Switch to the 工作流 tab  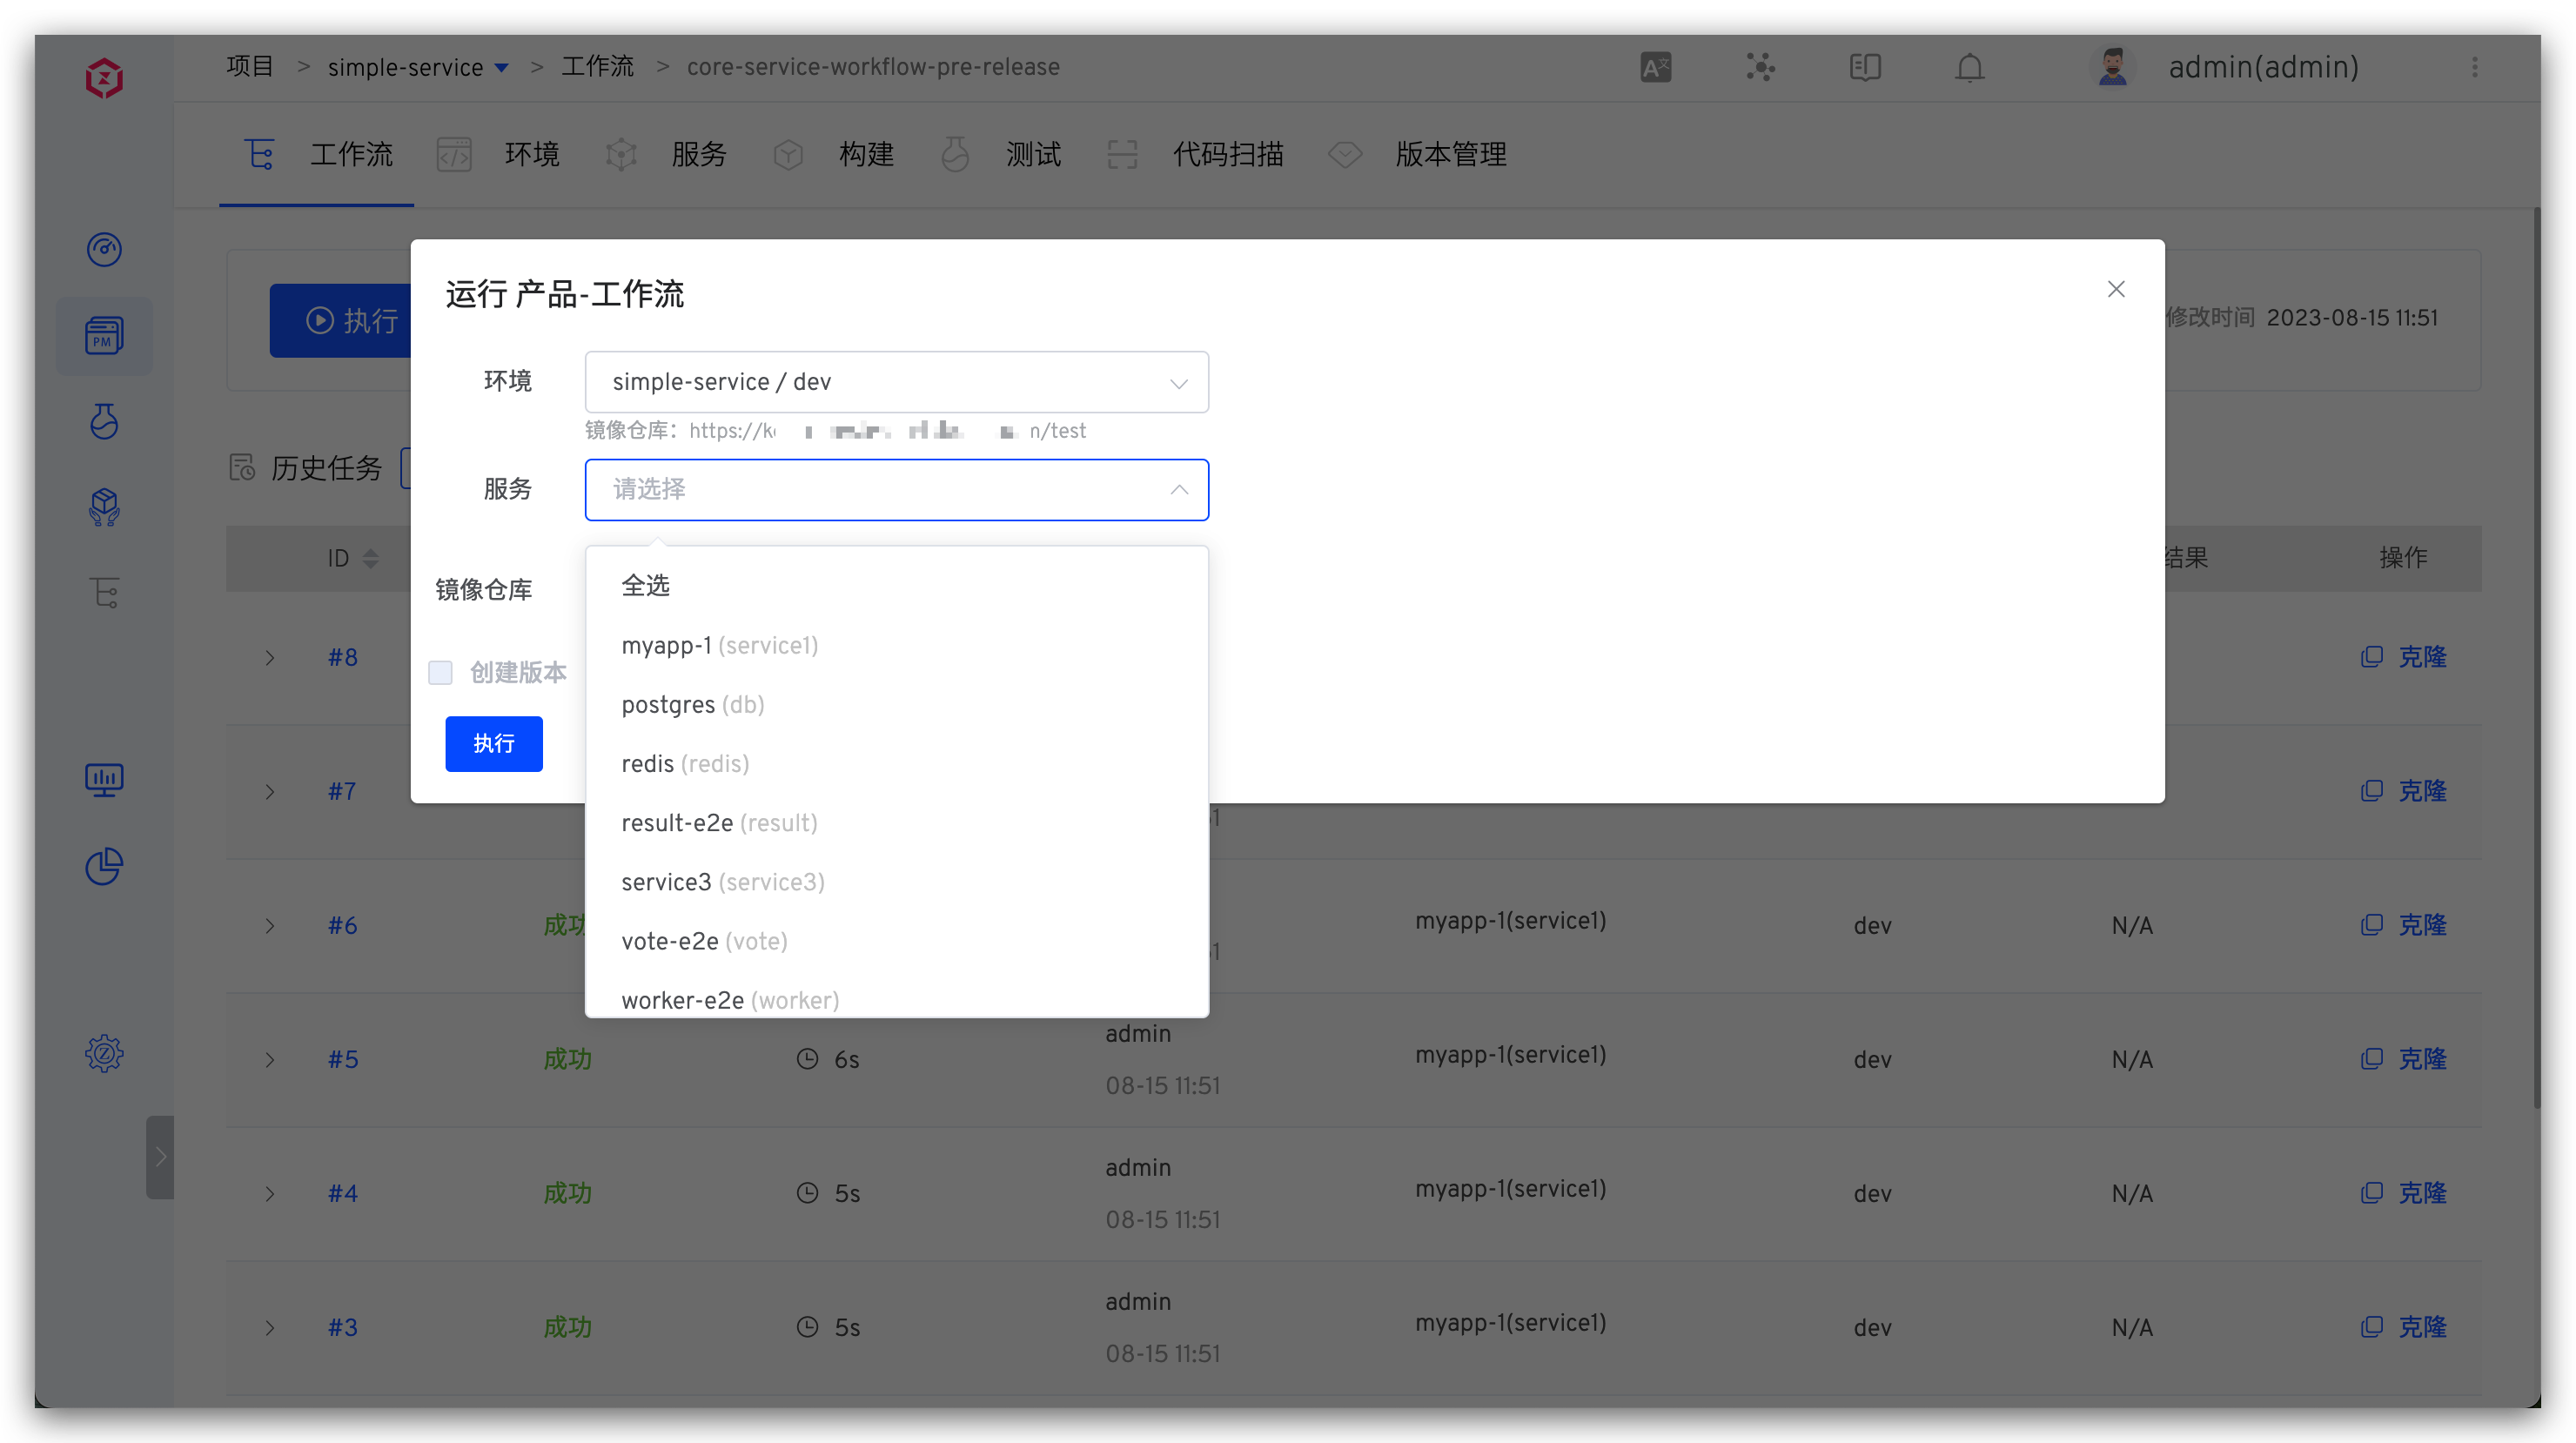coord(318,154)
